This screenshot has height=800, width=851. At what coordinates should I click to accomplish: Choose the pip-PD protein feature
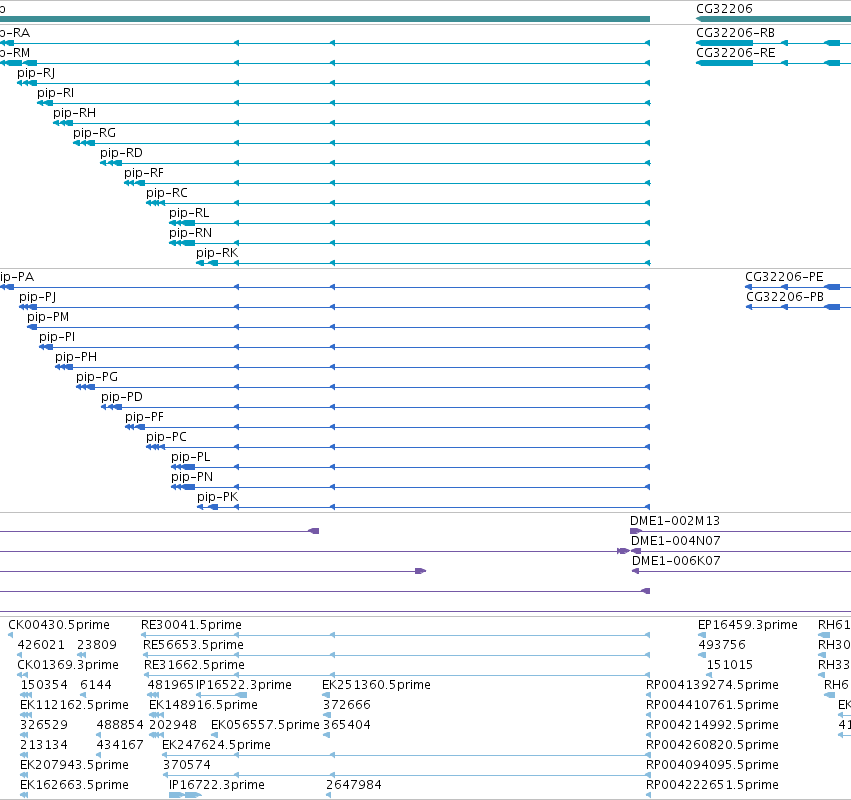[122, 397]
